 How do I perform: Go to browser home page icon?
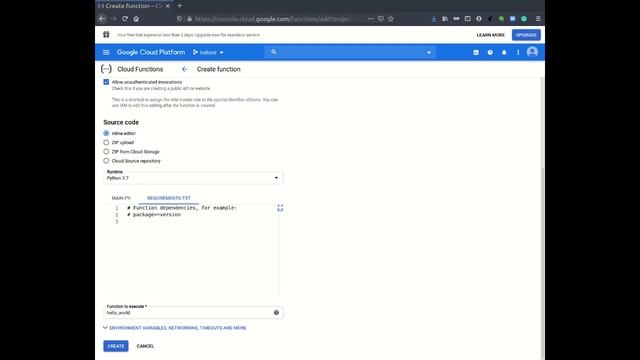coord(136,19)
